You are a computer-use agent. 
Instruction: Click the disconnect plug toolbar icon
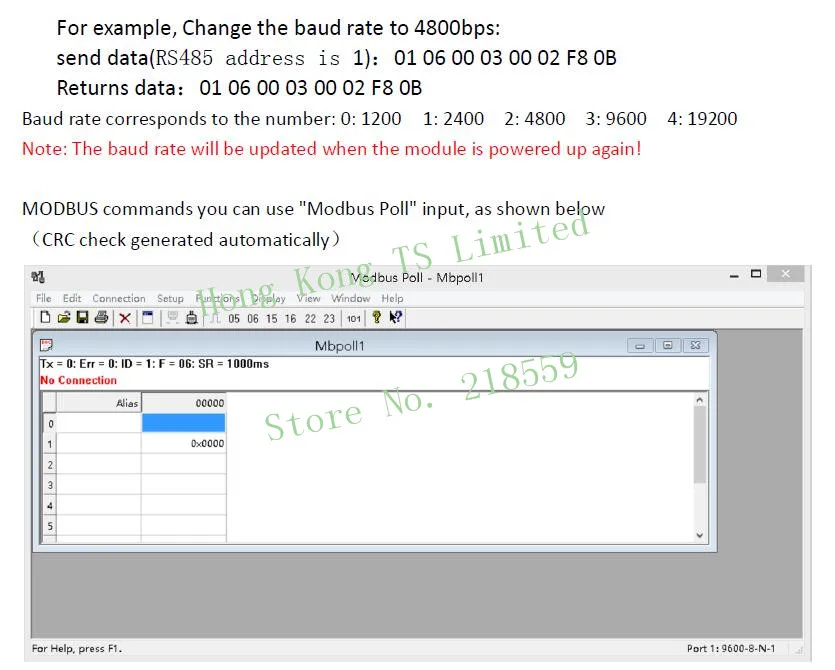[x=192, y=318]
